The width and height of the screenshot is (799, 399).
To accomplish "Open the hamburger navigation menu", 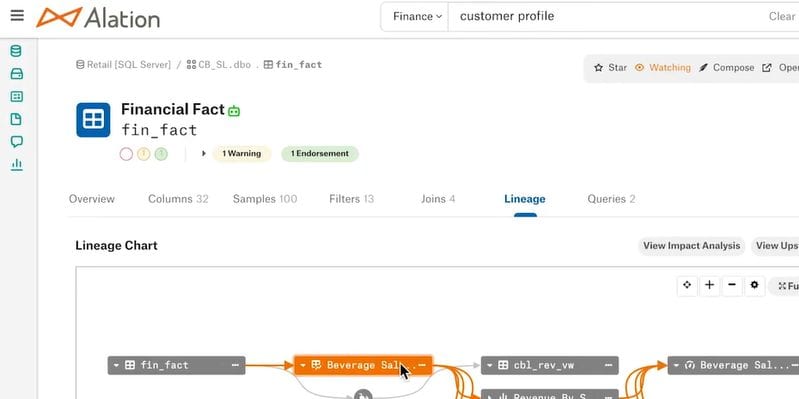I will 17,15.
